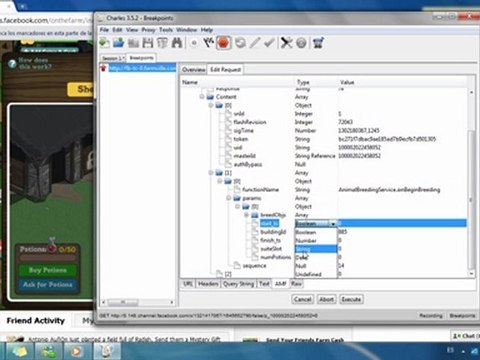Screen dimensions: 480x360
Task: Click the Friend Activity tab on Facebook page
Action: (x=36, y=321)
